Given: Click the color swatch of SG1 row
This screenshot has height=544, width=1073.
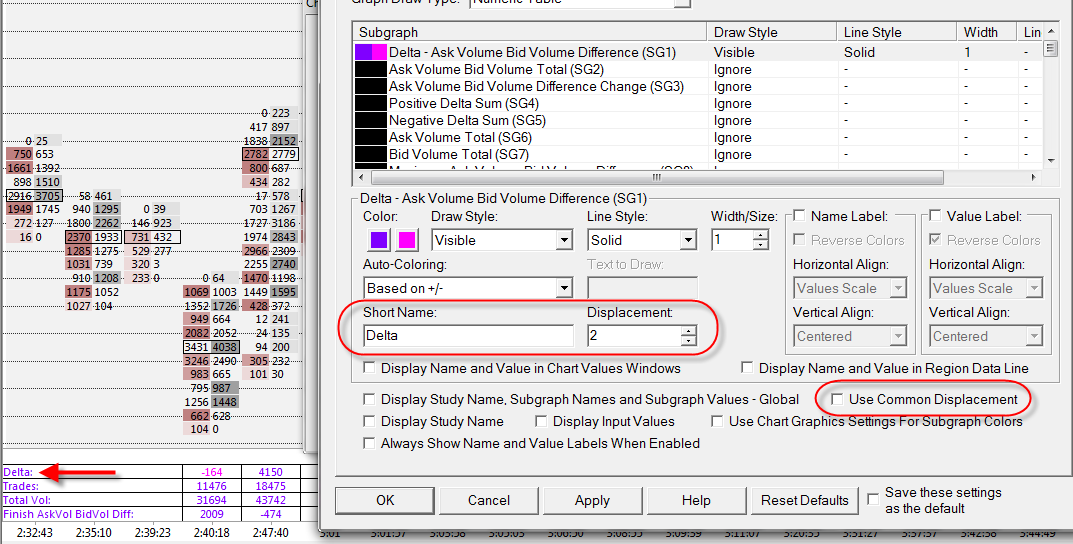Looking at the screenshot, I should [x=371, y=52].
